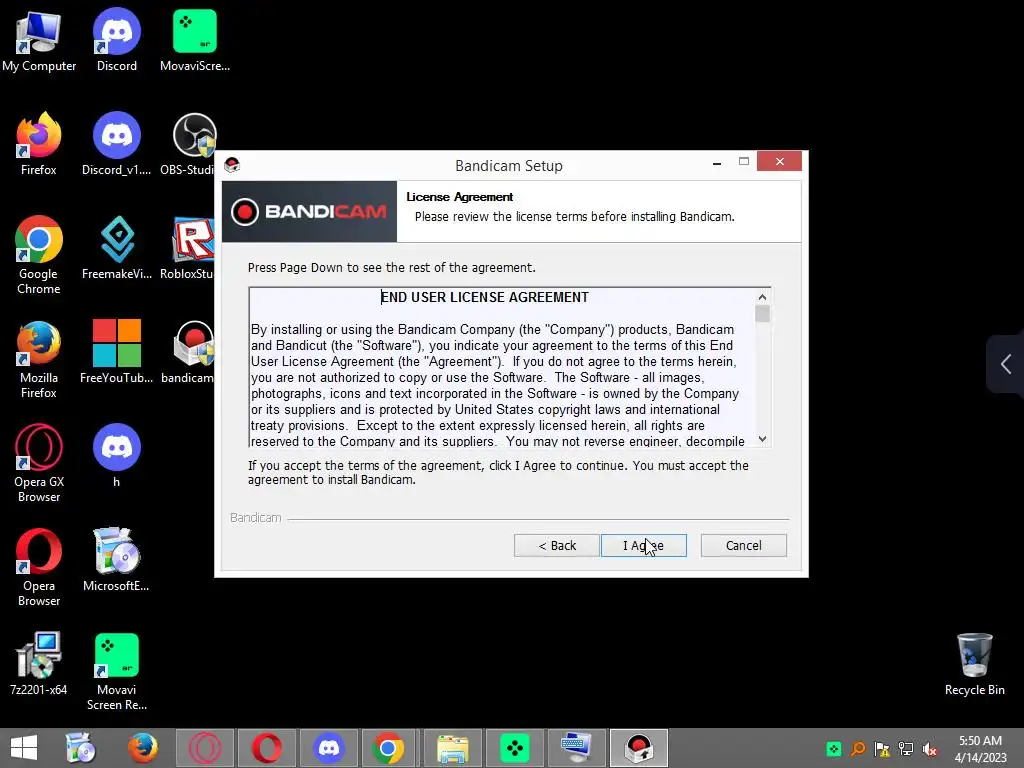The height and width of the screenshot is (768, 1024).
Task: Select the MicrosoftE... installer icon
Action: [x=116, y=559]
